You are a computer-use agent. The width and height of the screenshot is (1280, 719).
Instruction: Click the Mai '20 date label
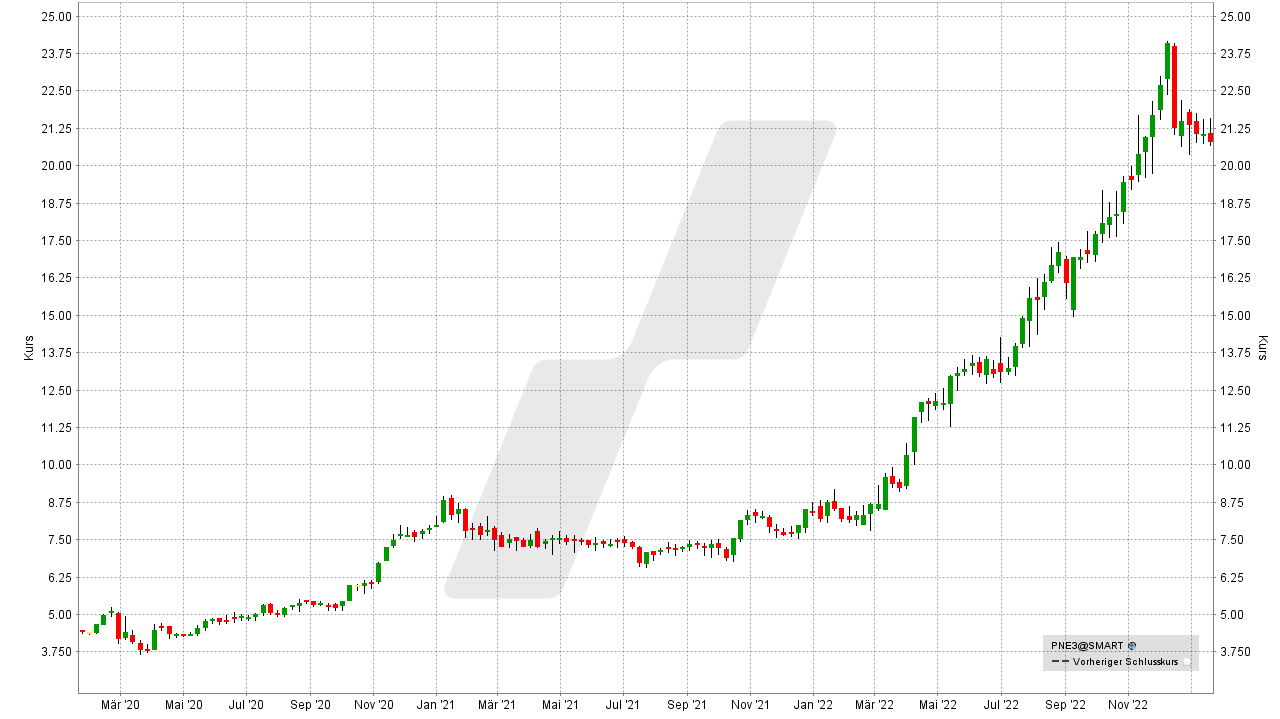pos(183,705)
